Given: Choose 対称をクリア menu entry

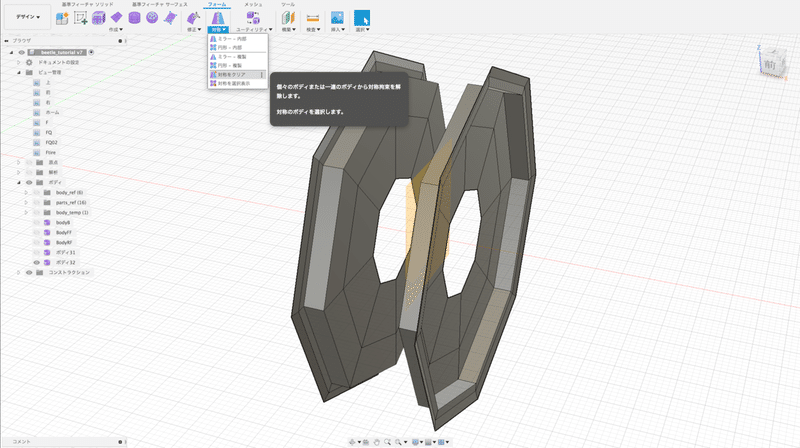Looking at the screenshot, I should point(238,74).
